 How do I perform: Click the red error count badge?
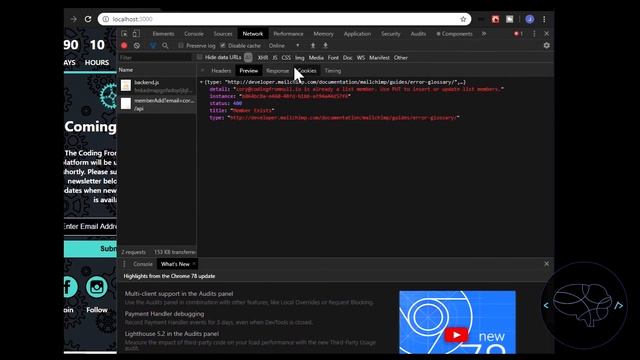[518, 34]
